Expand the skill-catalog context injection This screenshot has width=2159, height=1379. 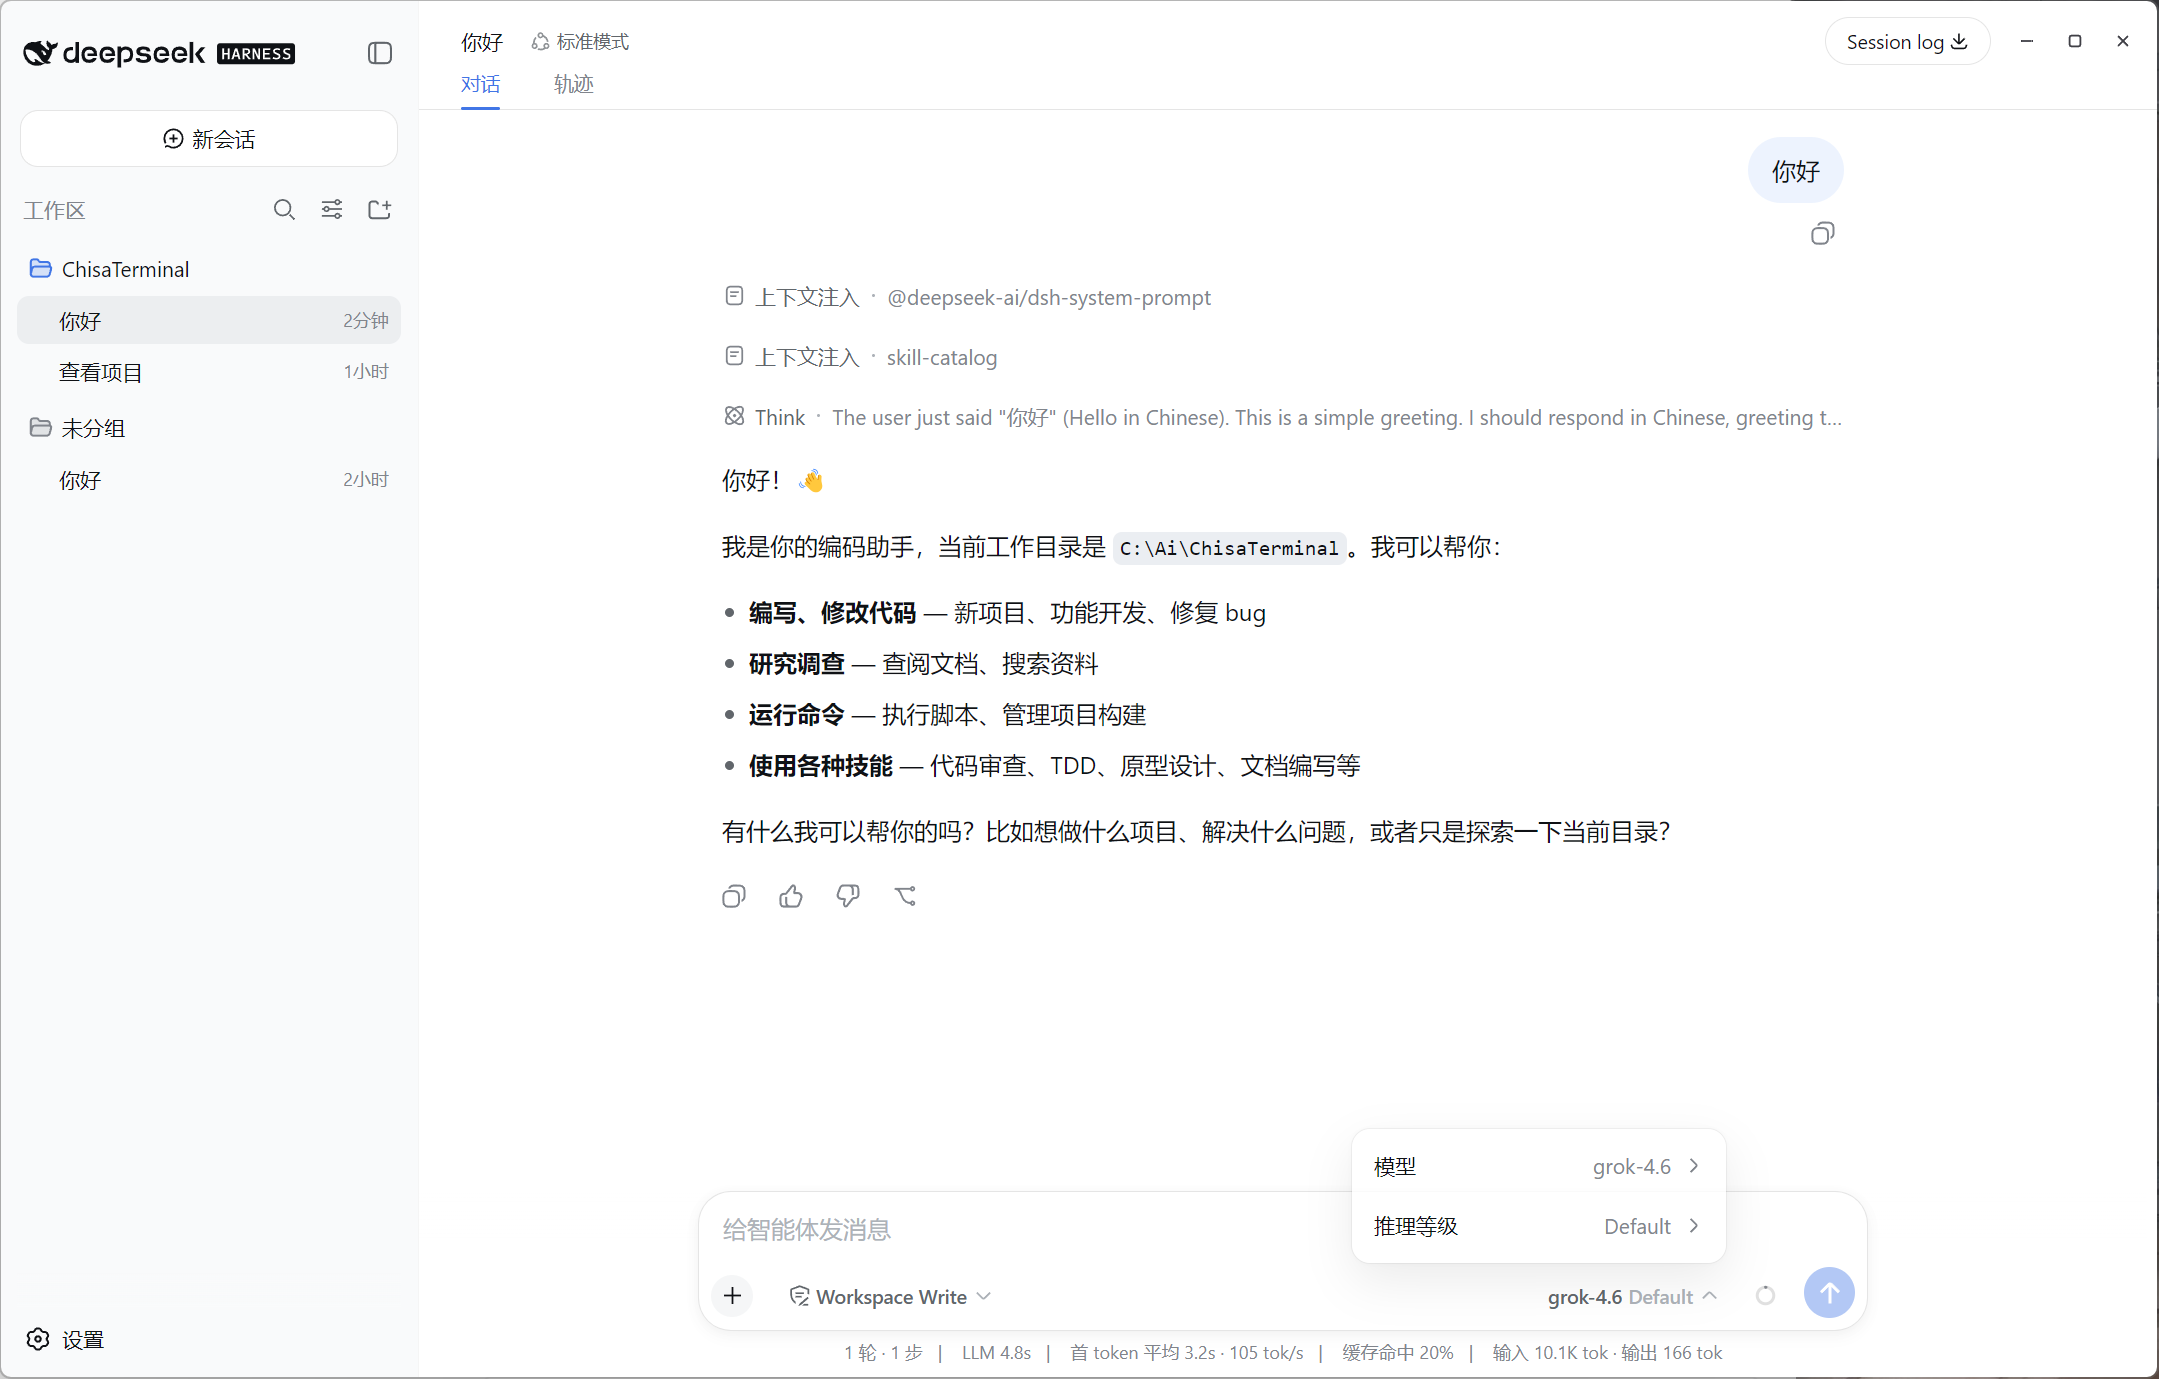[860, 357]
